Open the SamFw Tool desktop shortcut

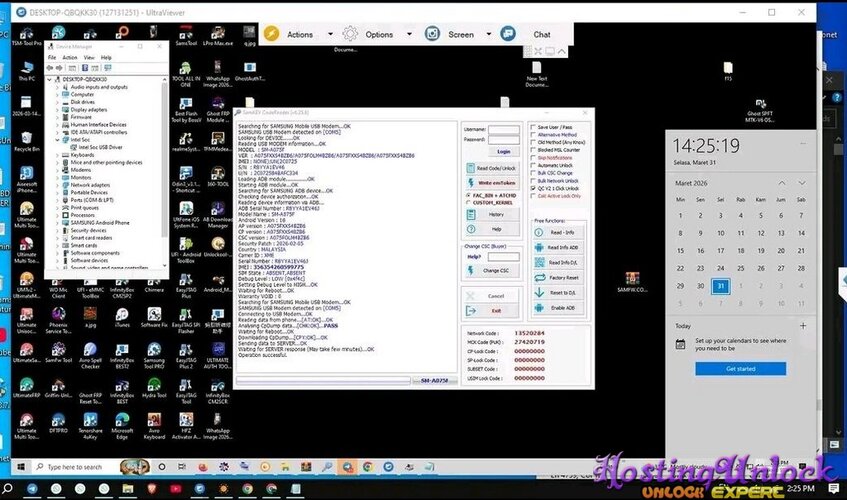coord(58,353)
